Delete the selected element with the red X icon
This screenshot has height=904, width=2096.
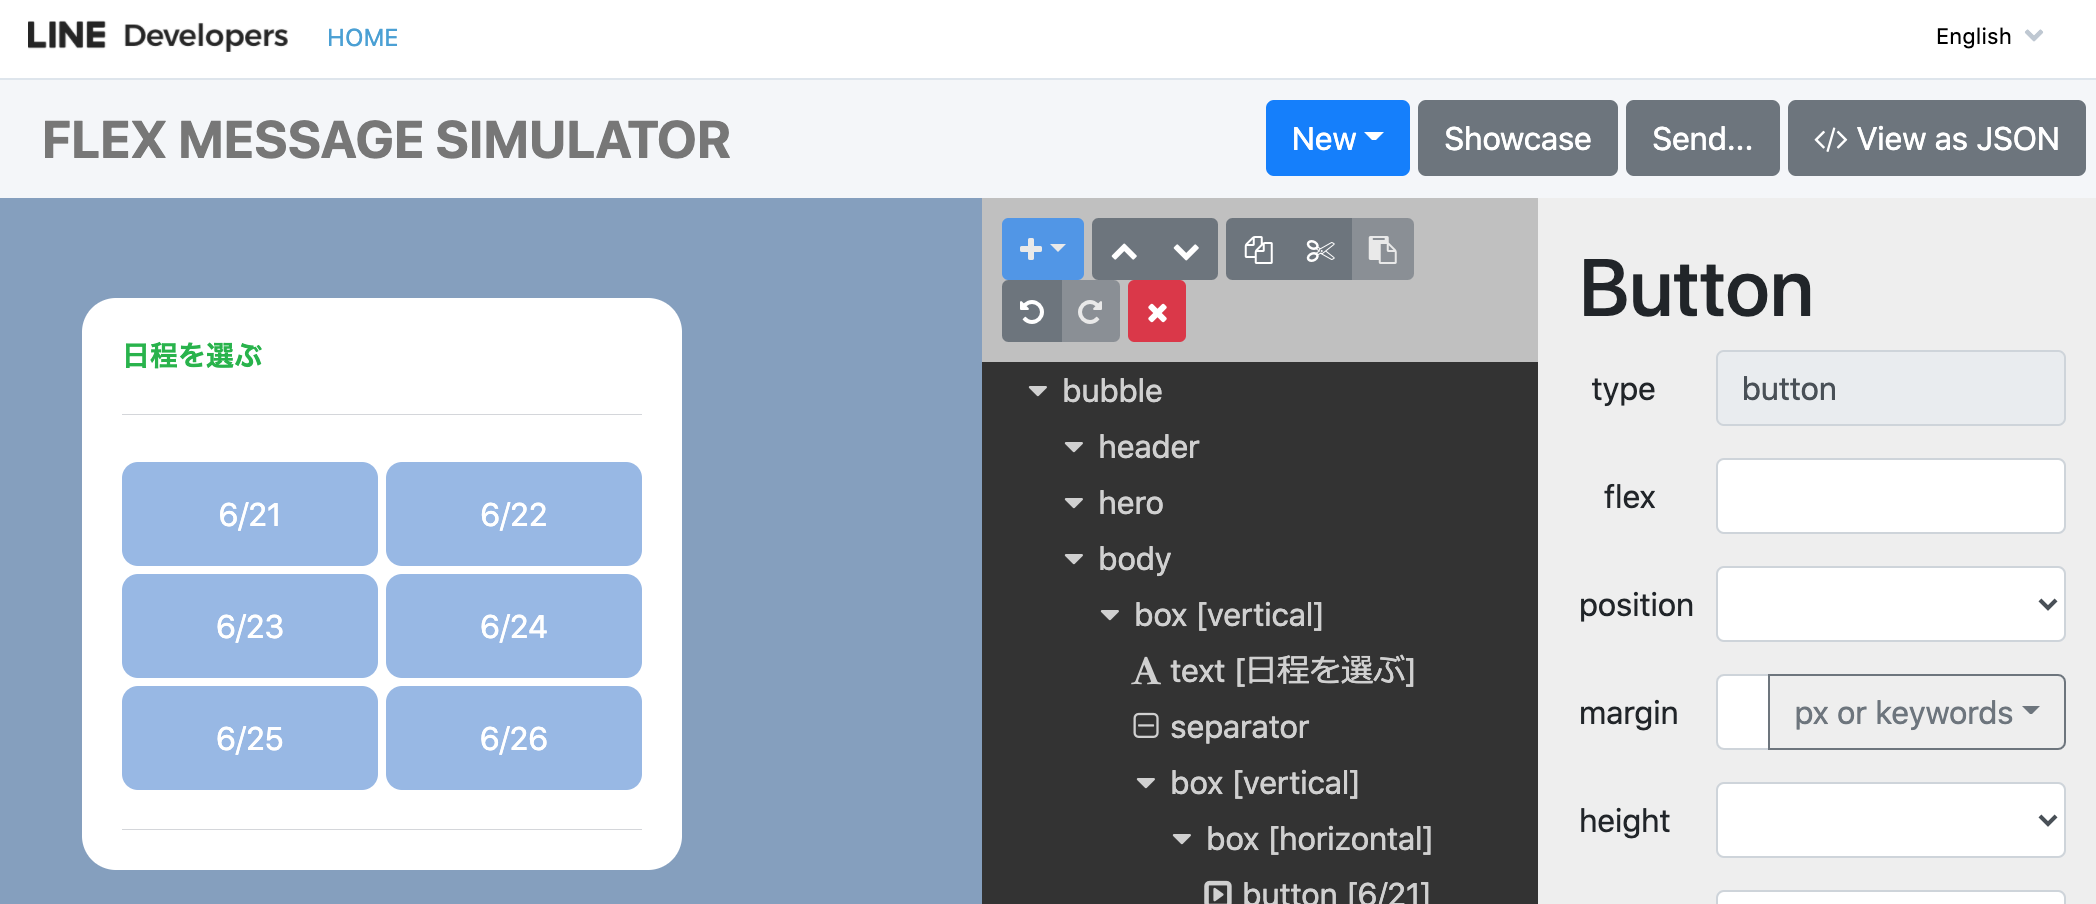pos(1156,311)
